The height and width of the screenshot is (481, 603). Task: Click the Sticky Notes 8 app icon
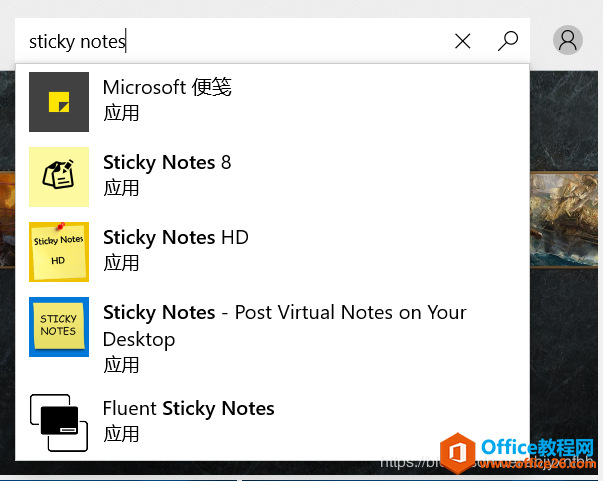(59, 177)
